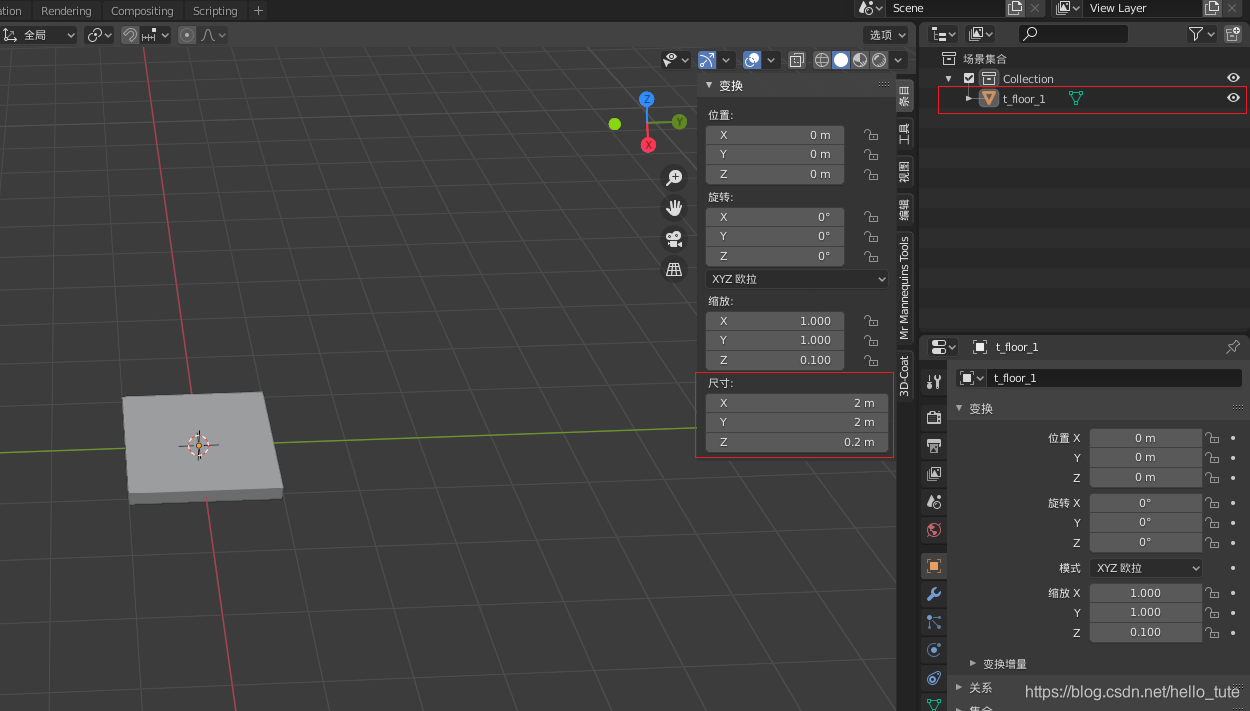The width and height of the screenshot is (1250, 711).
Task: Switch to the Scripting workspace tab
Action: (214, 10)
